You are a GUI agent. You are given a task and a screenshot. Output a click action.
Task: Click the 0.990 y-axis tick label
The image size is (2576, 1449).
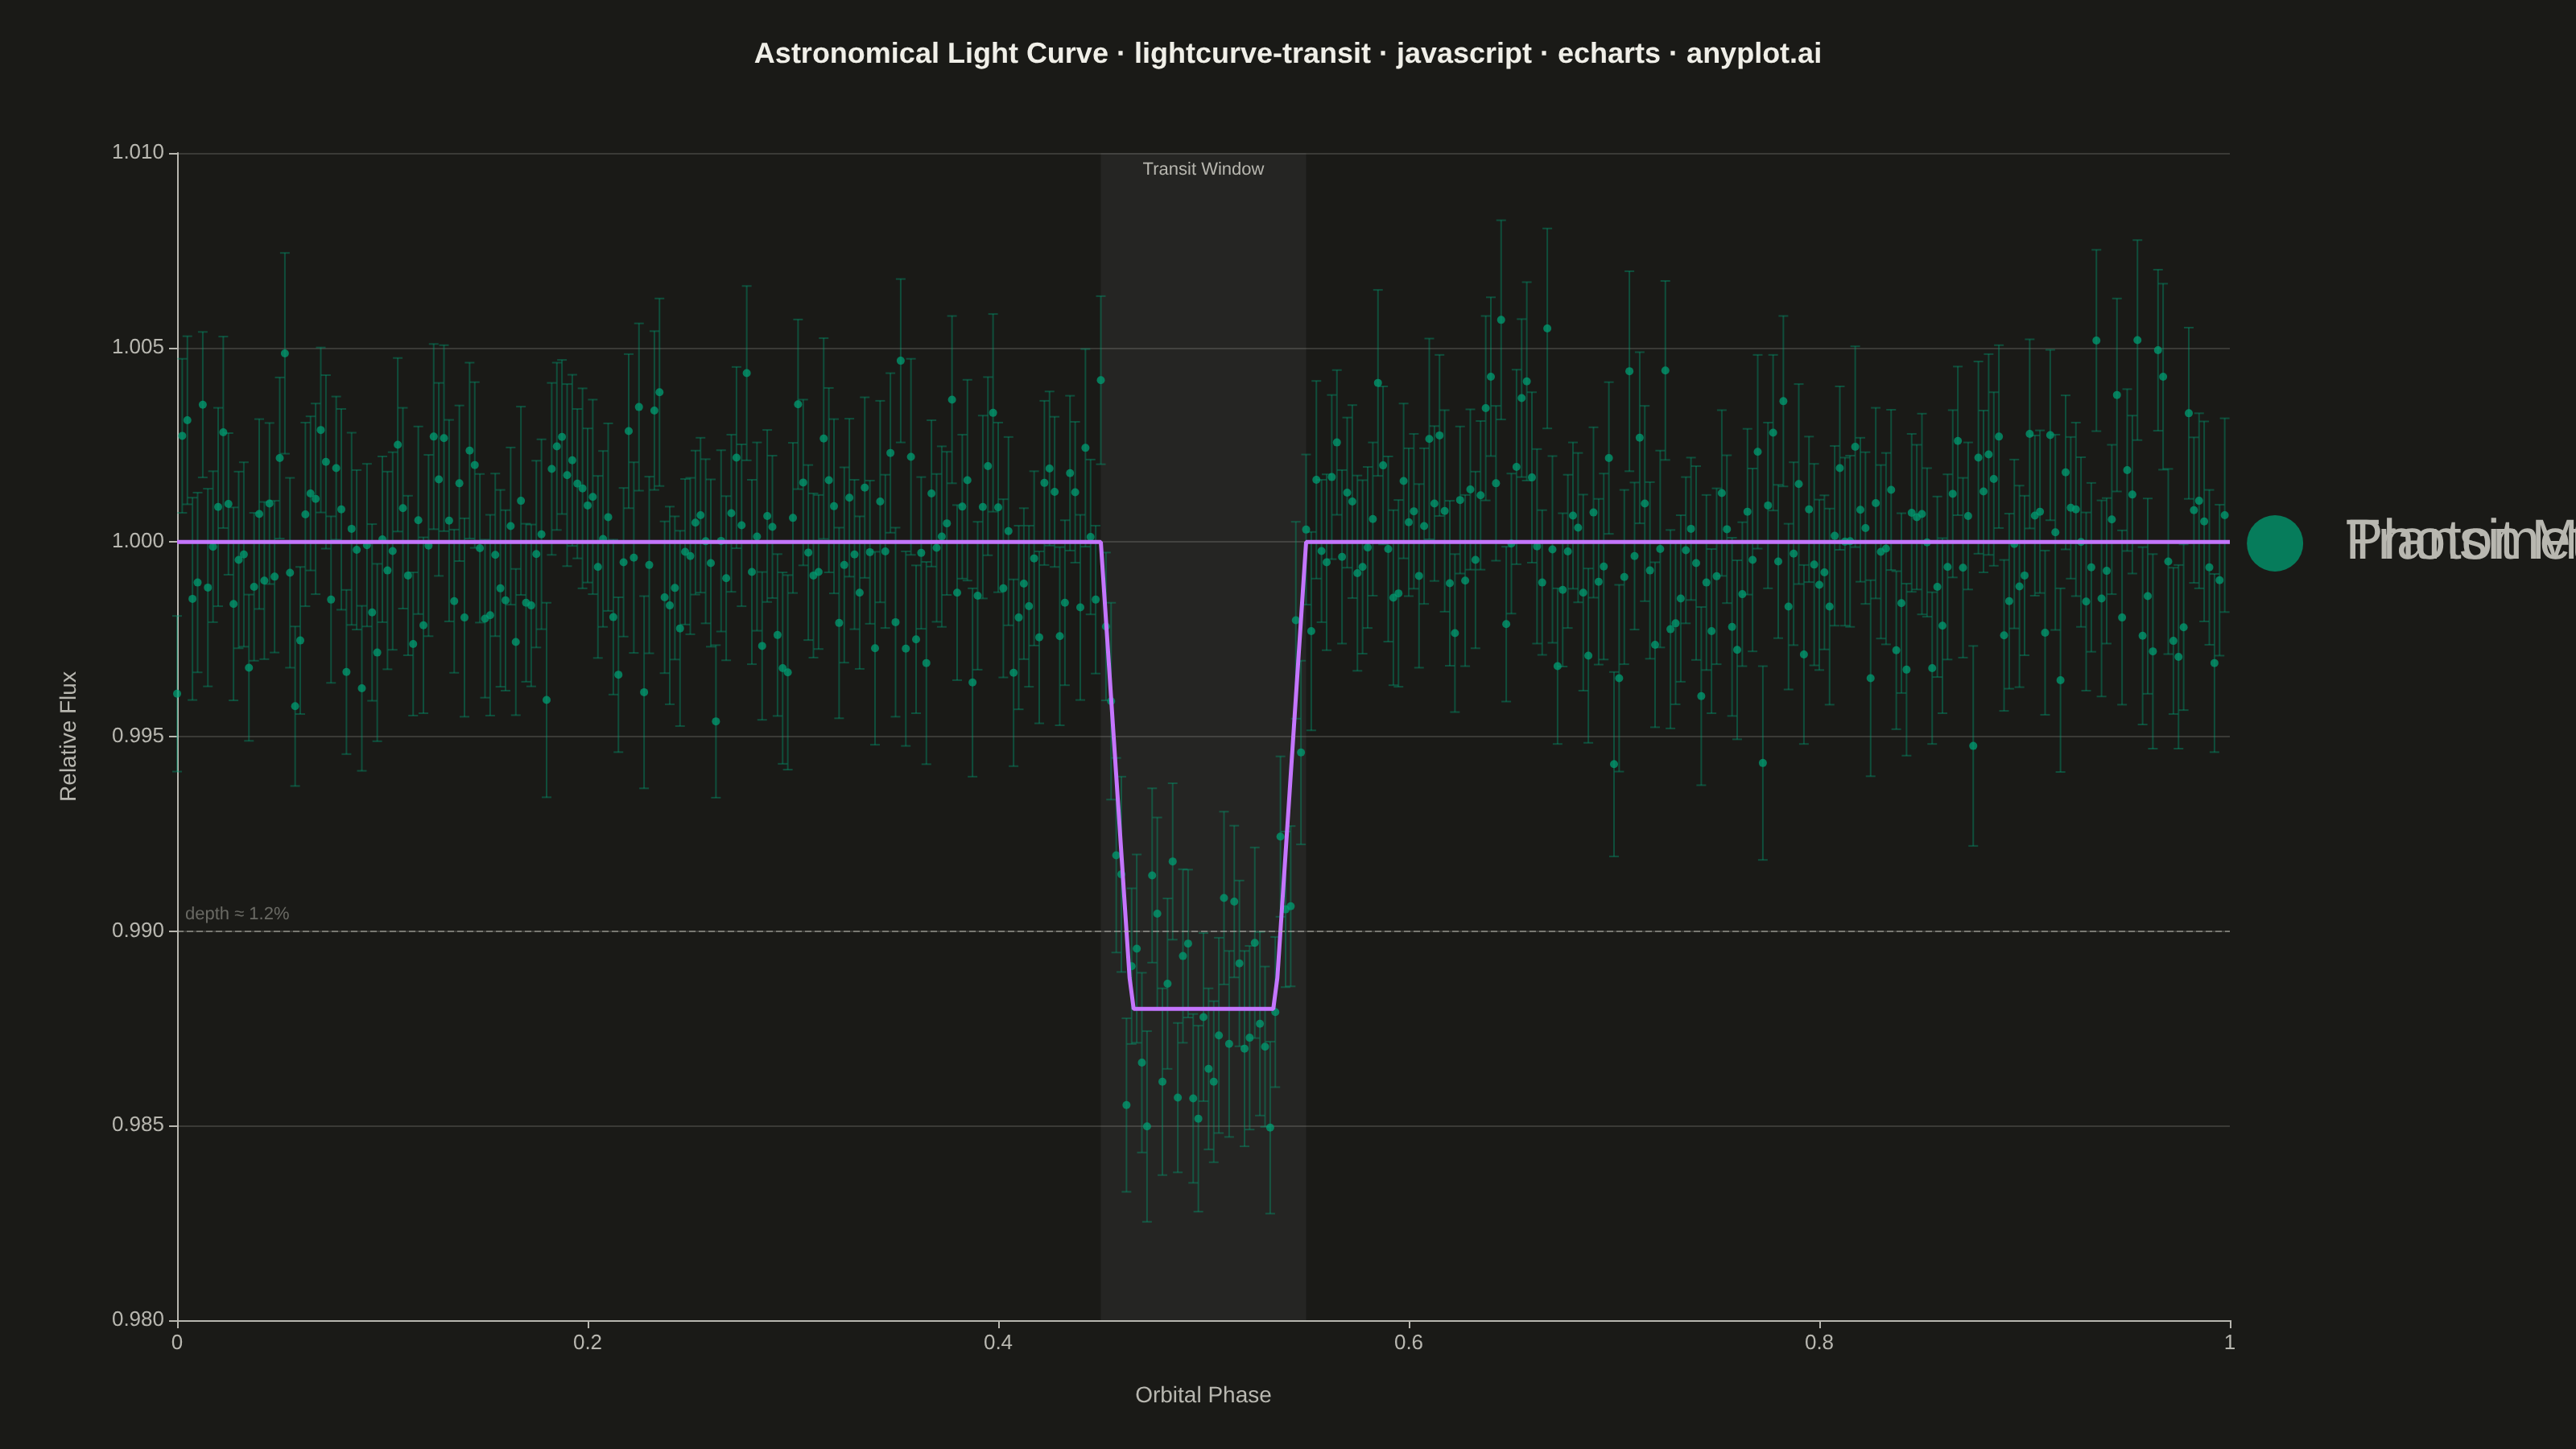point(138,930)
